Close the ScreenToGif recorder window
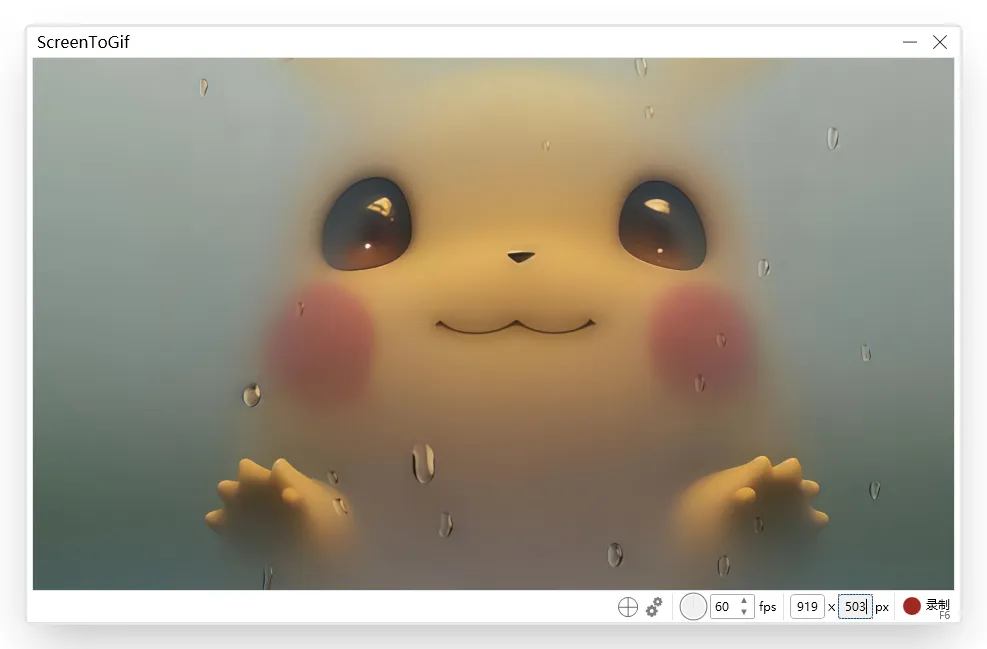 point(940,42)
